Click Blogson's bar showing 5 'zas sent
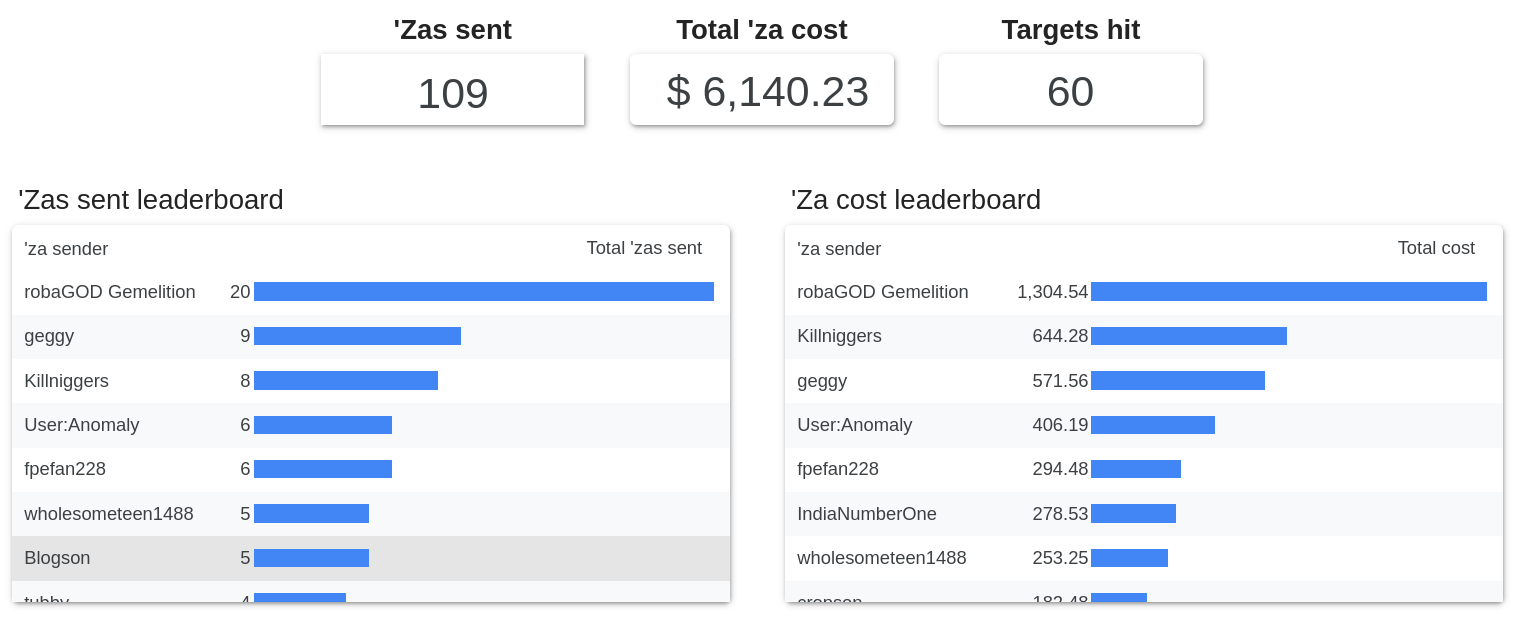Viewport: 1529px width, 644px height. point(311,558)
